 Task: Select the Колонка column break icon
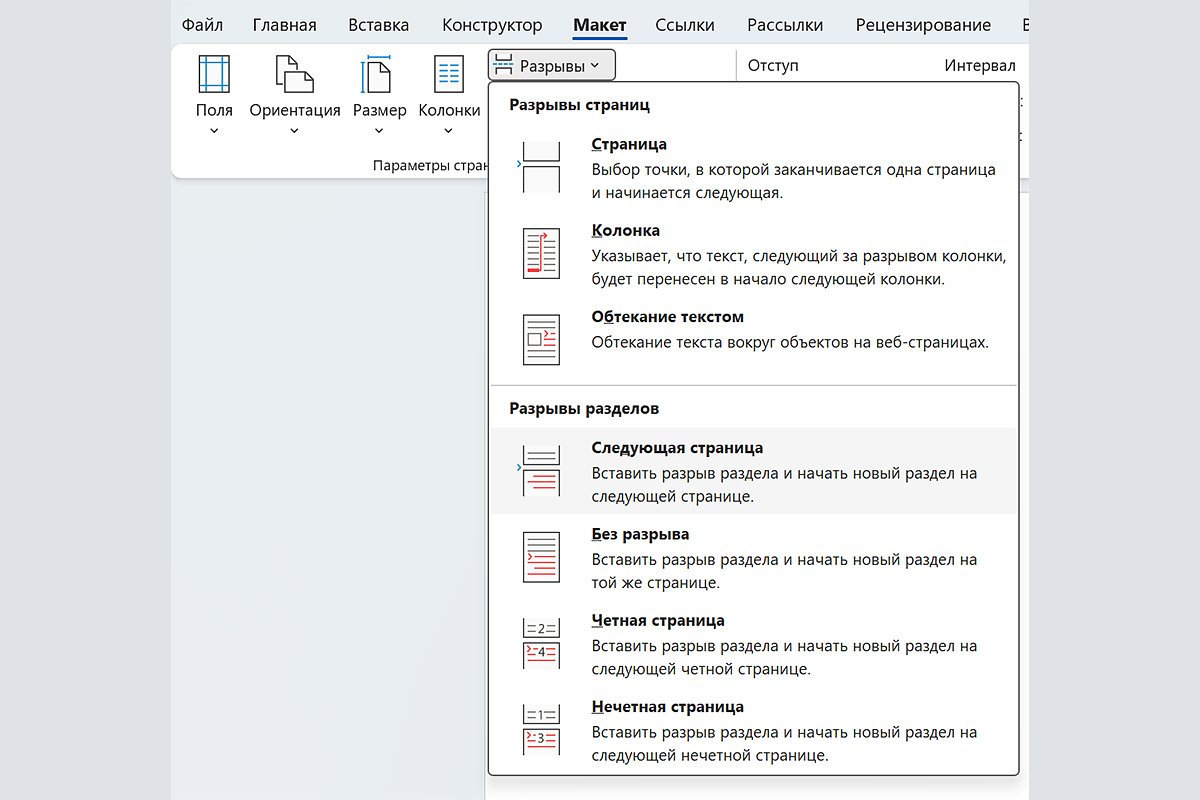coord(541,253)
